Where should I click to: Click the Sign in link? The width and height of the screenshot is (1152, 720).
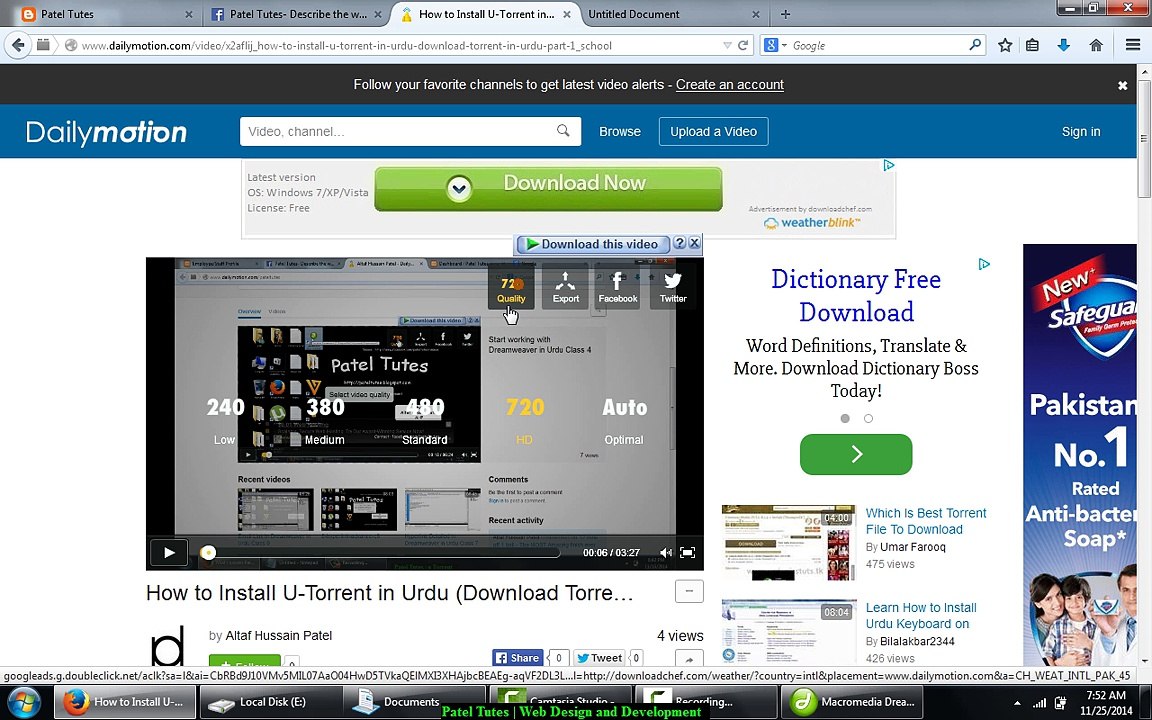1081,132
